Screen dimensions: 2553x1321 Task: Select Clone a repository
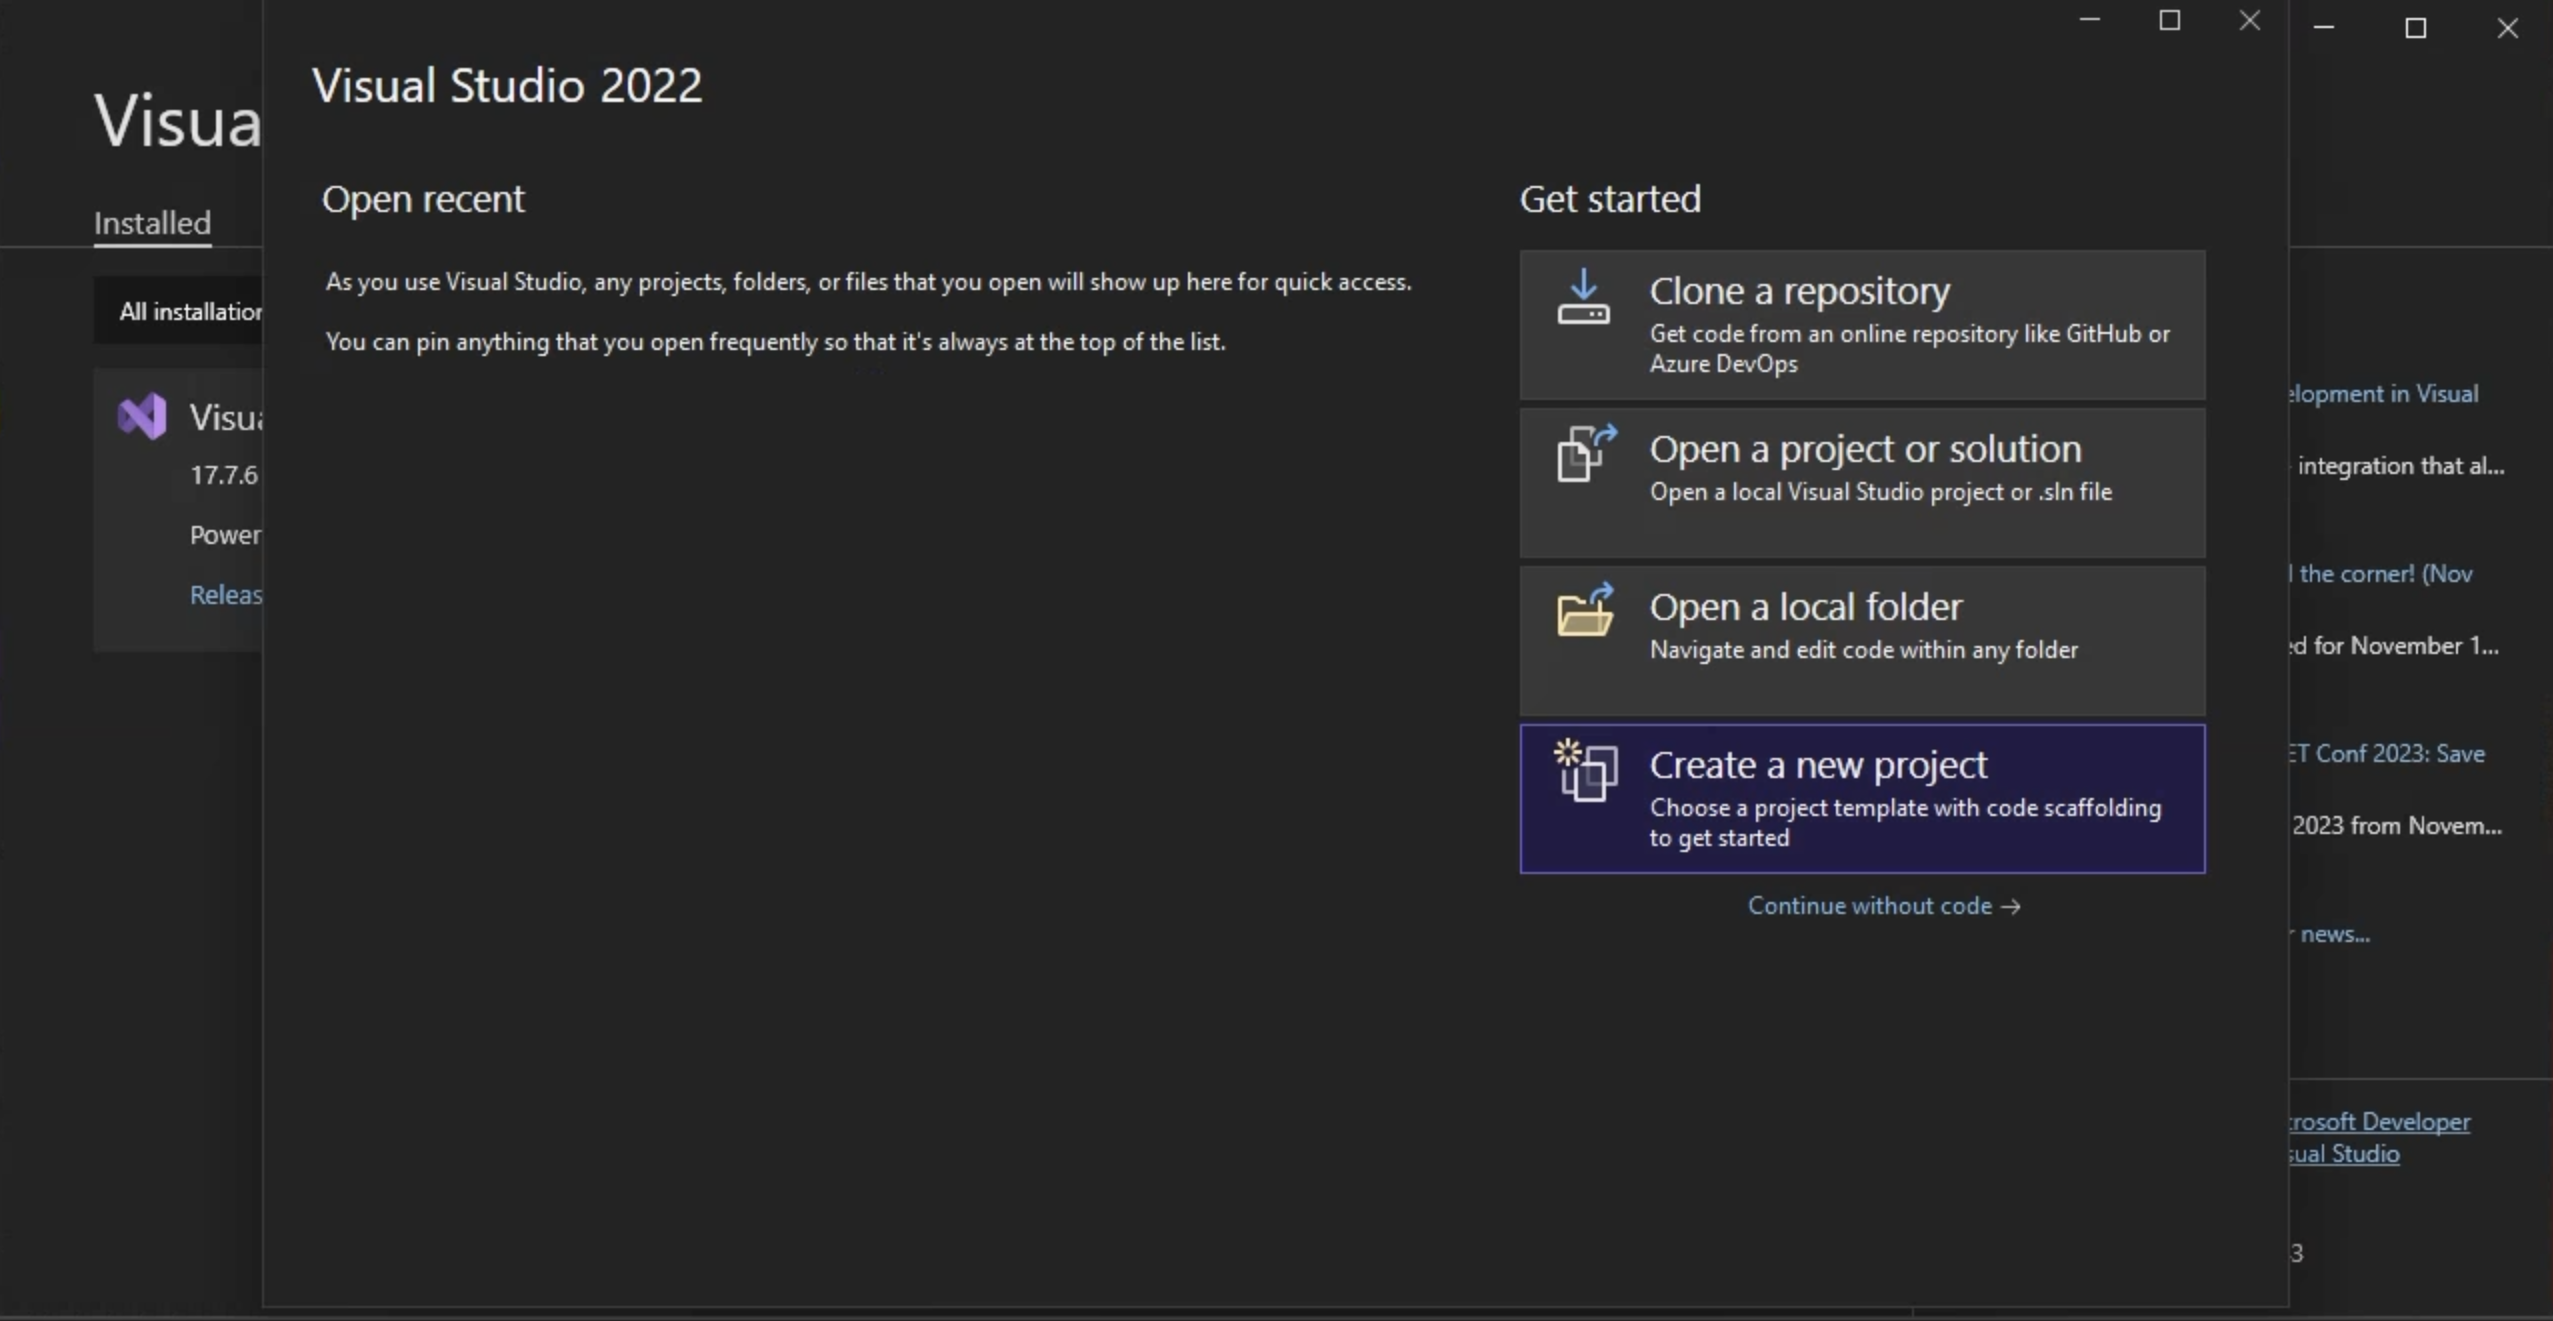1861,324
